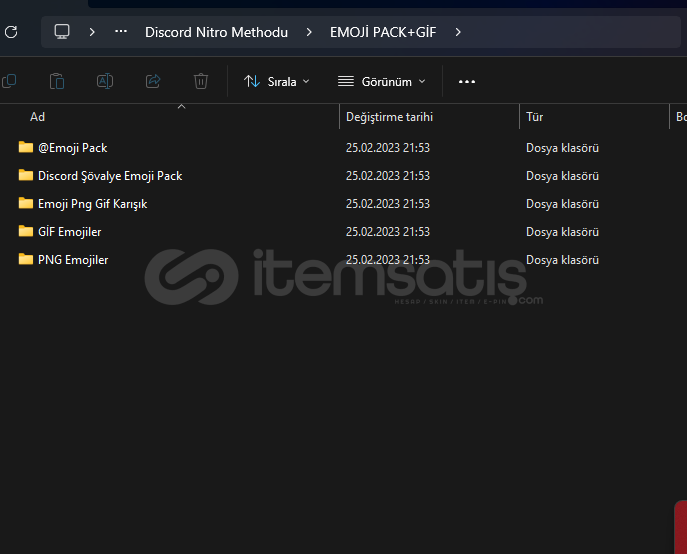Select the EMOJİ PACK+GİF breadcrumb
Screen dimensions: 687x554
[383, 32]
